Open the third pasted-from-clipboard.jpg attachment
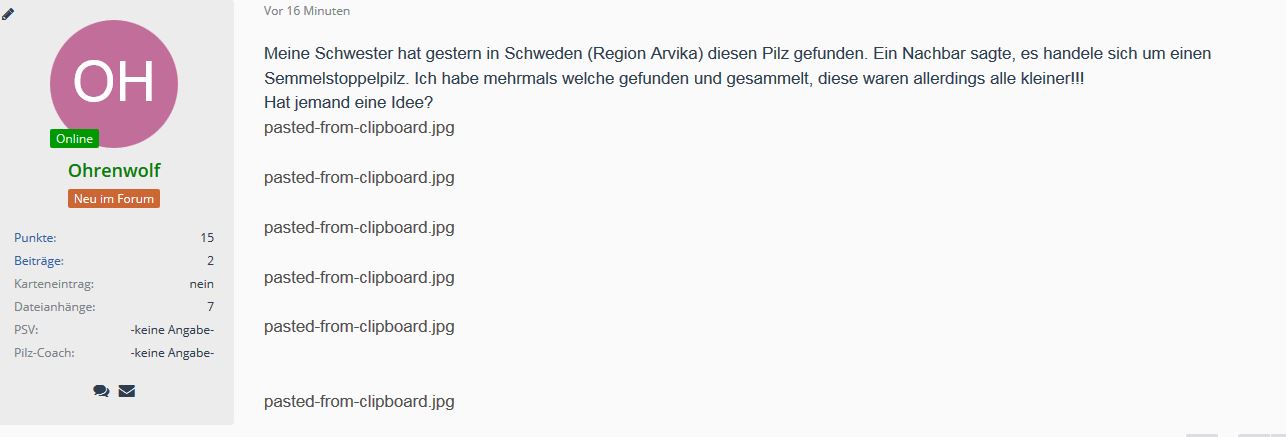Screen dimensions: 1286x437 359,228
